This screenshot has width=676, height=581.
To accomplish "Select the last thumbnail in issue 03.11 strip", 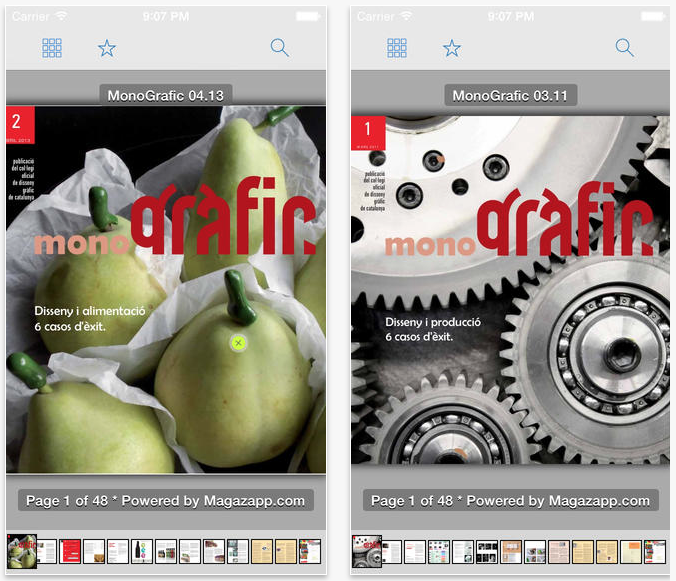I will point(655,552).
